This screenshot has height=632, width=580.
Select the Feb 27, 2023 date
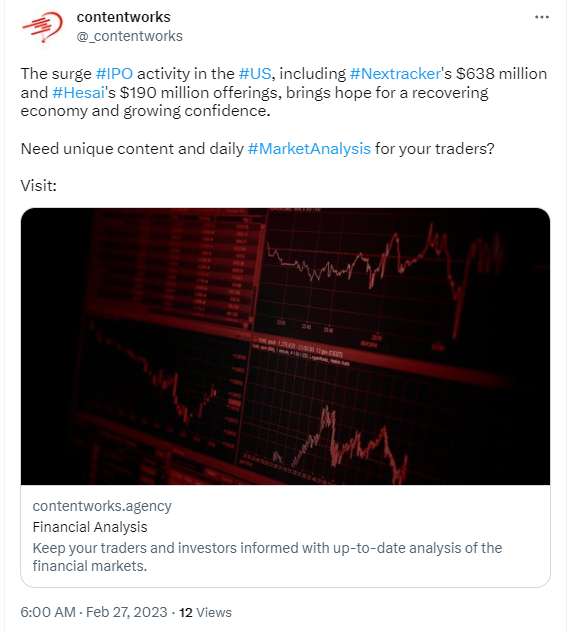click(x=127, y=612)
